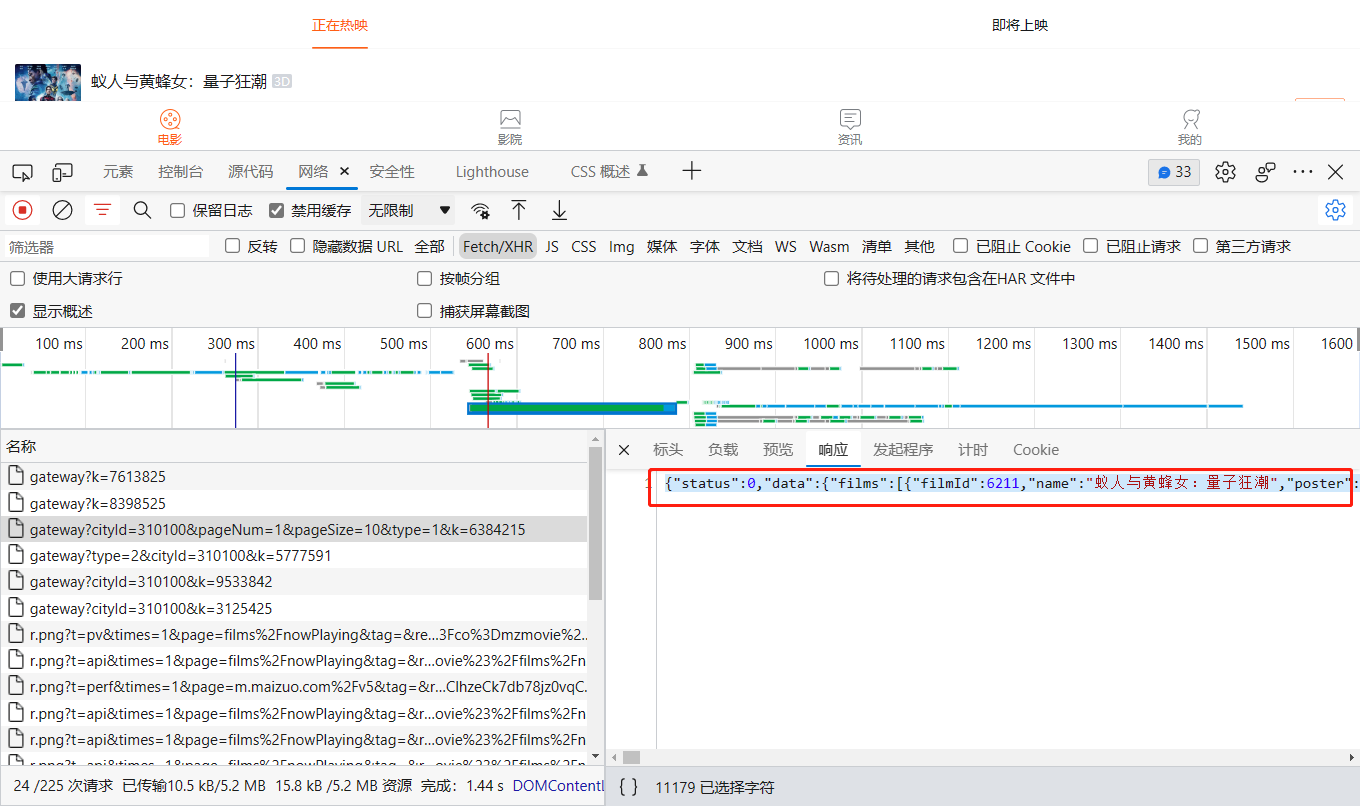The height and width of the screenshot is (806, 1360).
Task: Filter requests by 字体 type
Action: (x=705, y=246)
